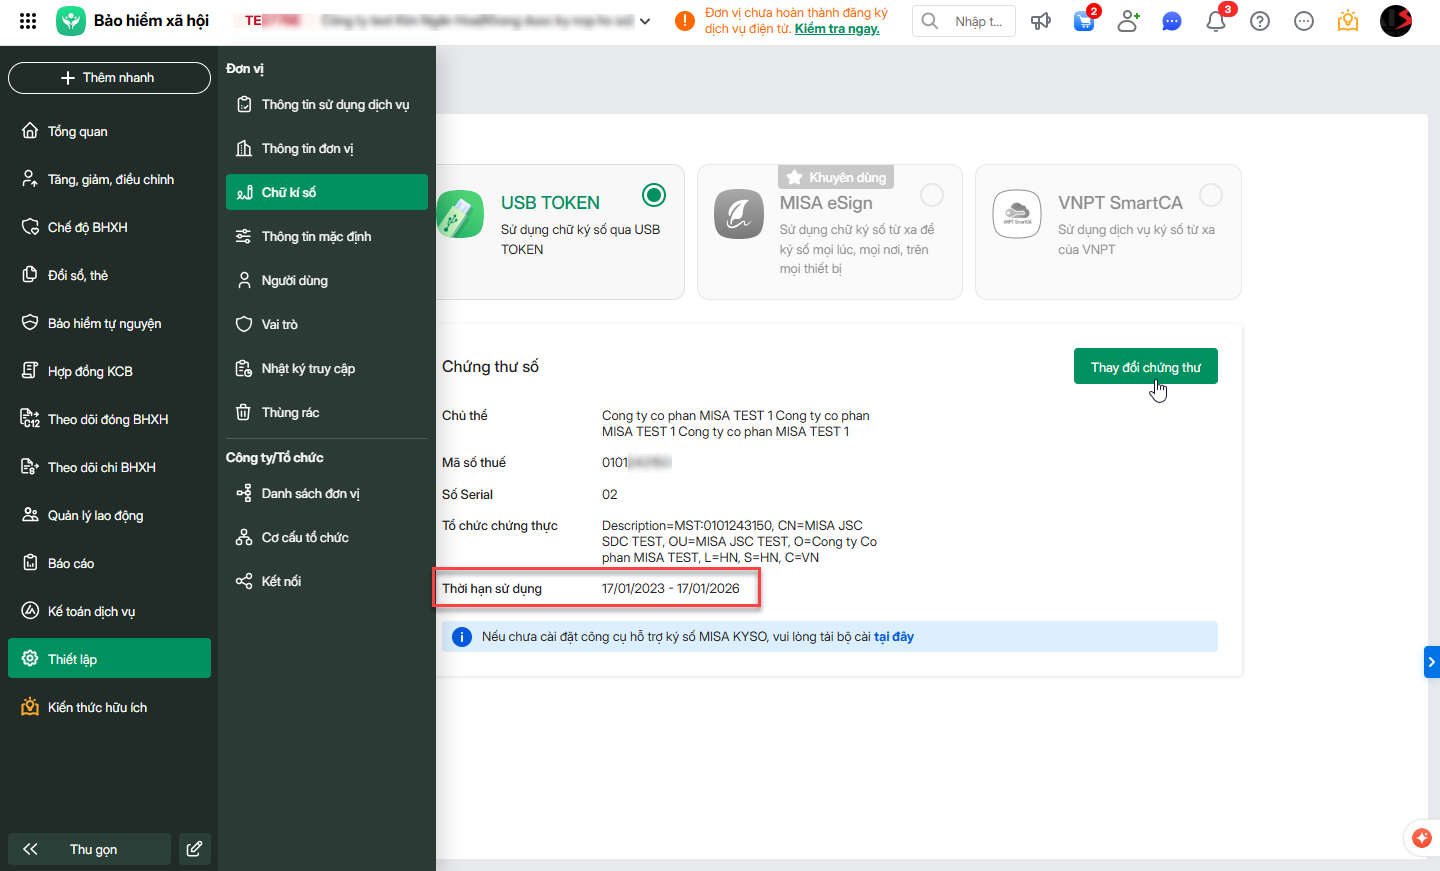Open the help question mark icon

tap(1260, 21)
